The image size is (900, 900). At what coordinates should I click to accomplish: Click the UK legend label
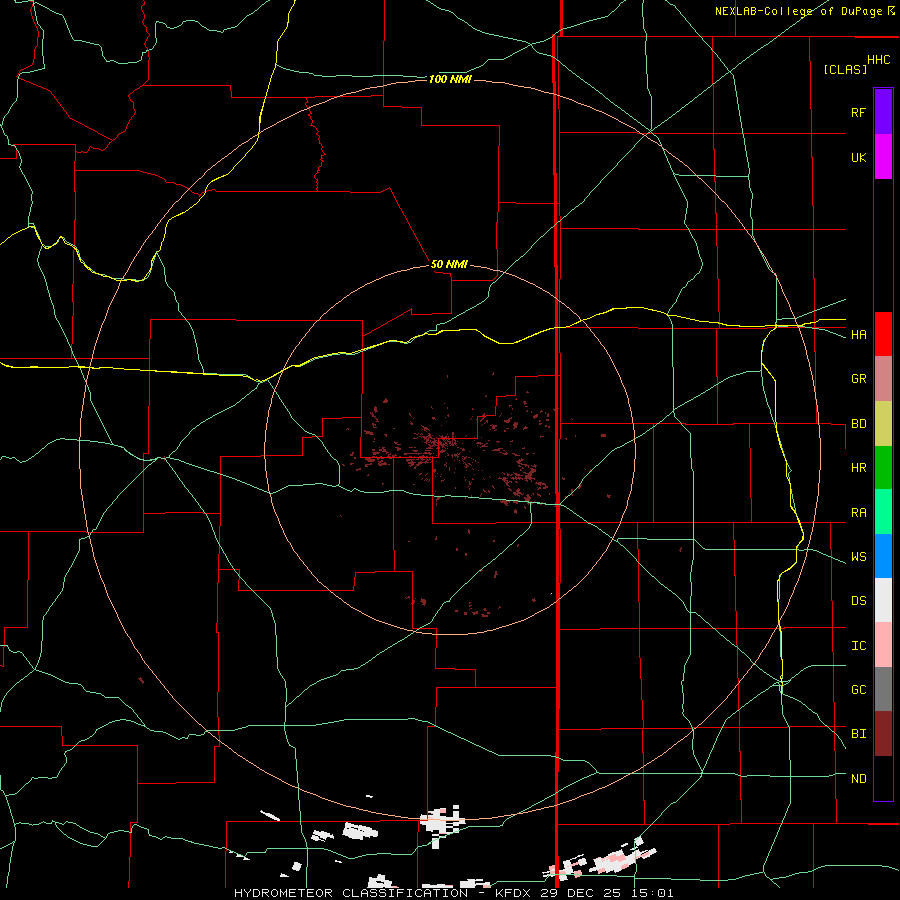coord(858,157)
